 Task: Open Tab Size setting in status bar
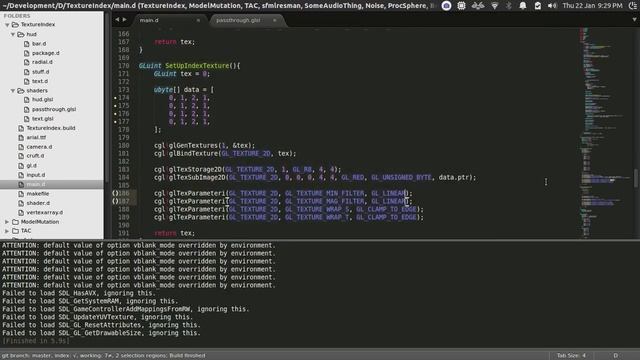[x=571, y=356]
